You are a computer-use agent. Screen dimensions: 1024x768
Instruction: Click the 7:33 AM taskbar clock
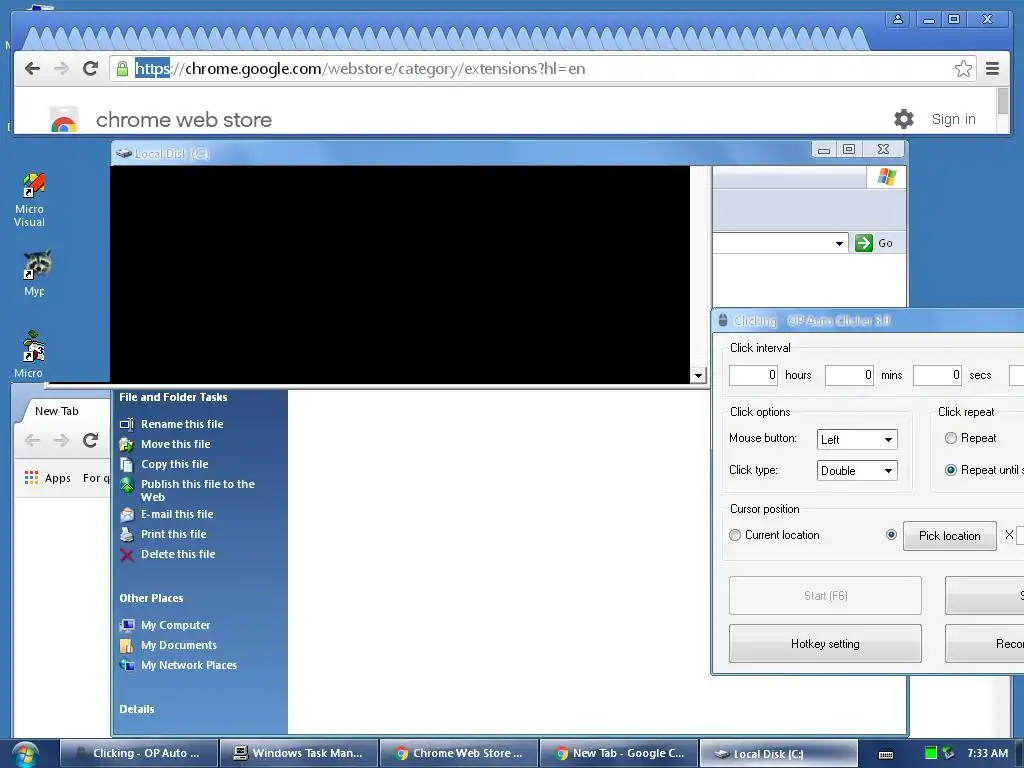point(987,753)
